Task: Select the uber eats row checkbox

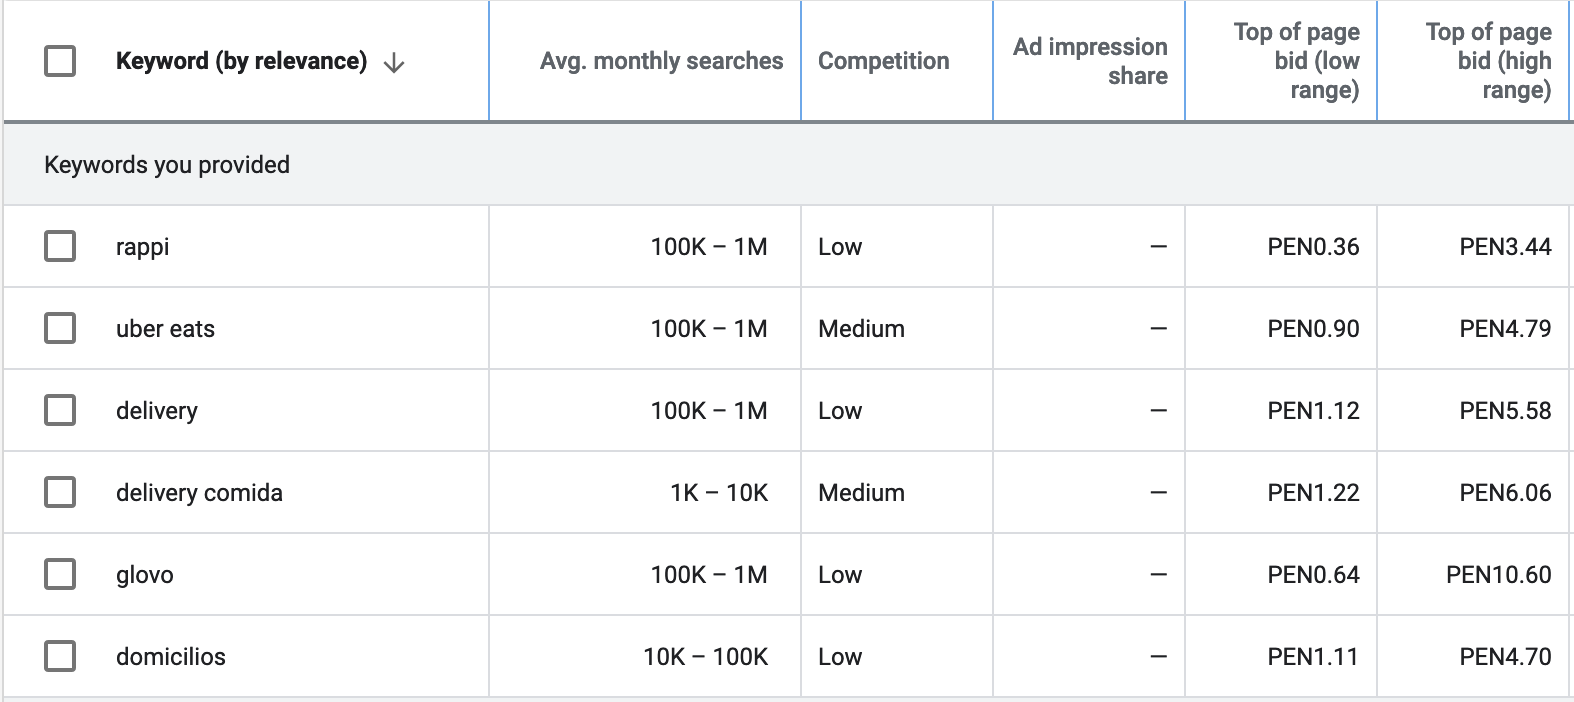Action: (60, 328)
